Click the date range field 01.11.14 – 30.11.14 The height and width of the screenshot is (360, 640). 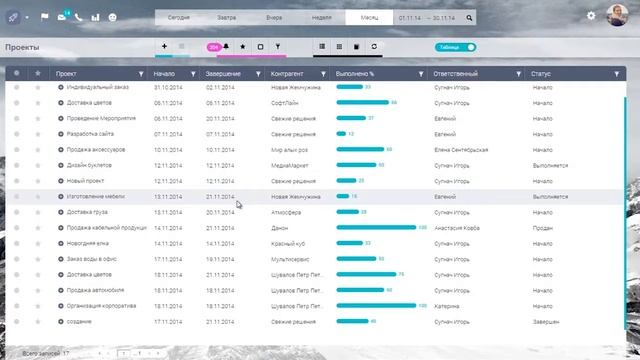427,18
